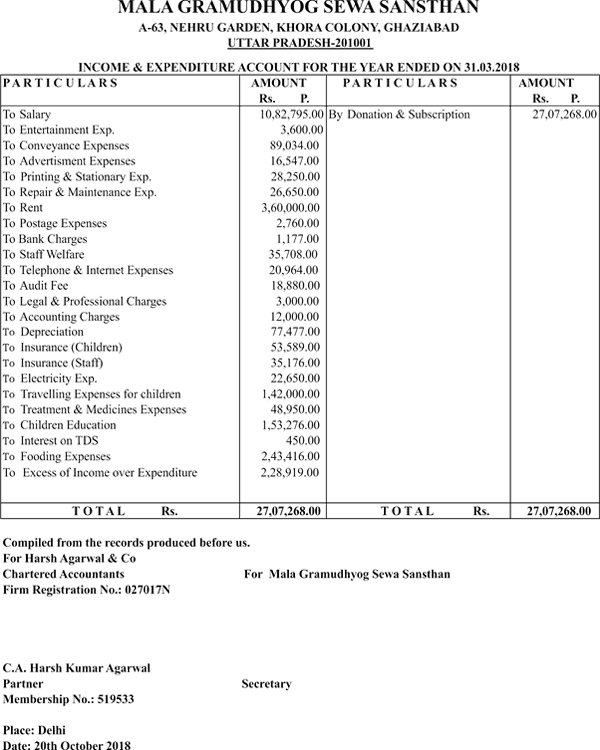Image resolution: width=600 pixels, height=750 pixels.
Task: Select "Membership No.: 519533" line
Action: (68, 699)
